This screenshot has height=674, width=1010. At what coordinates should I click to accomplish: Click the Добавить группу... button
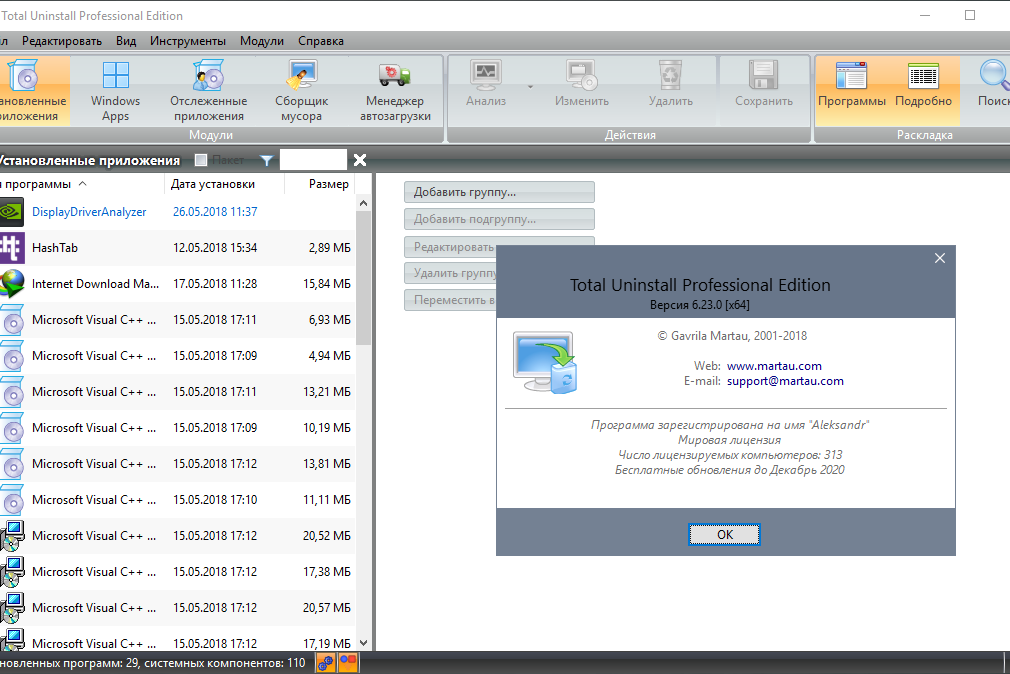[x=499, y=192]
